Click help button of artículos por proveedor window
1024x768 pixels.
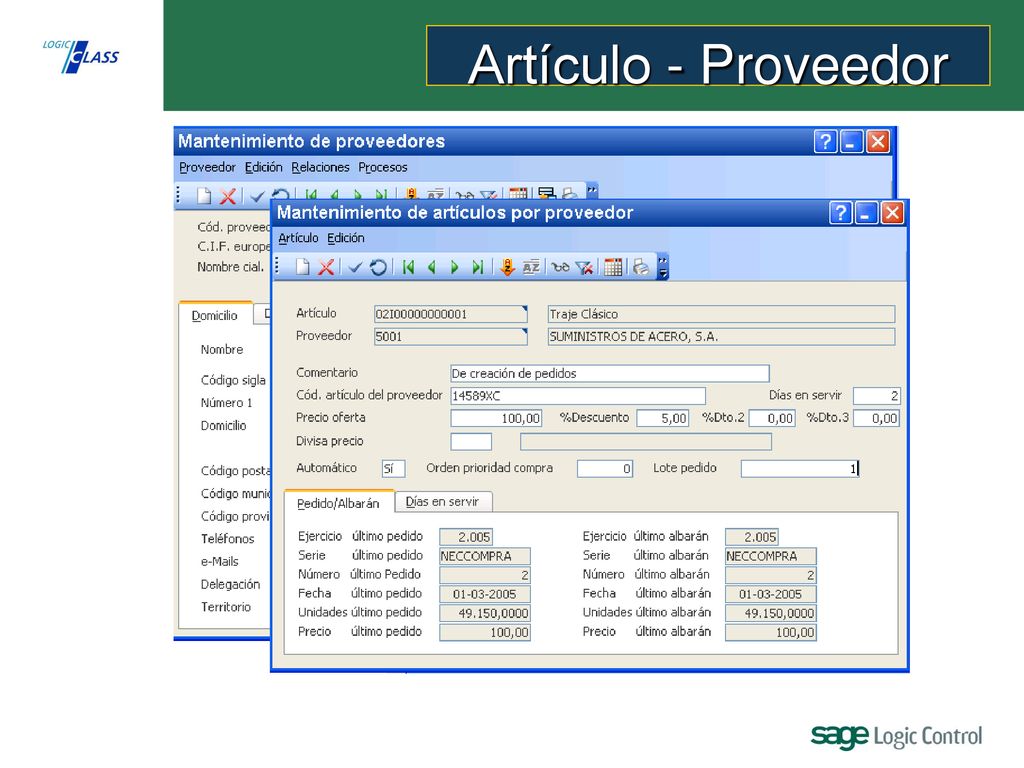pyautogui.click(x=840, y=213)
